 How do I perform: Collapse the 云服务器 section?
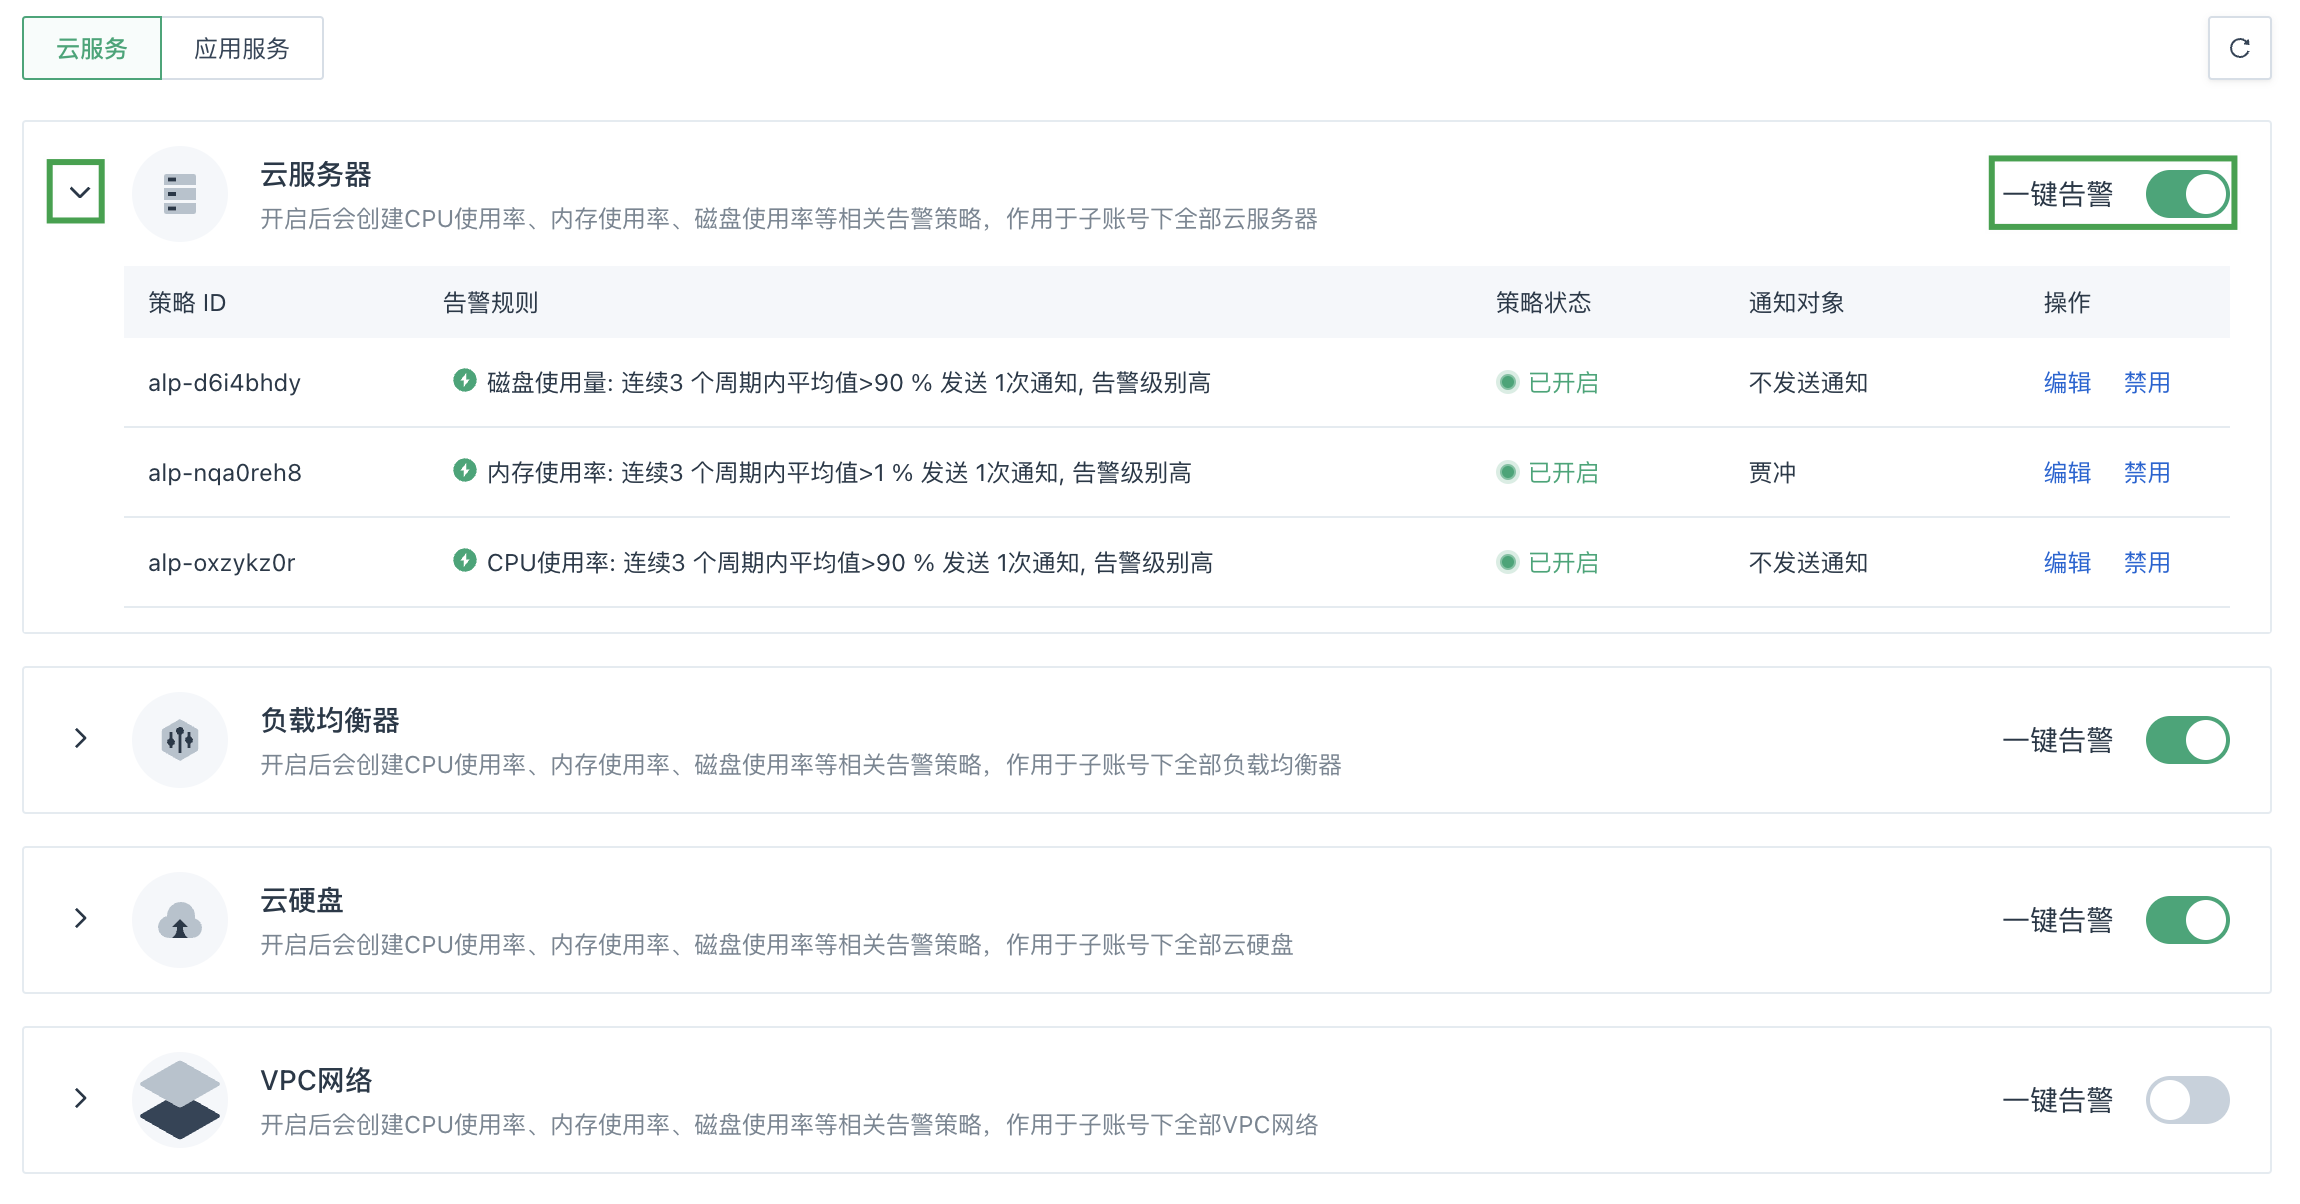(x=79, y=192)
